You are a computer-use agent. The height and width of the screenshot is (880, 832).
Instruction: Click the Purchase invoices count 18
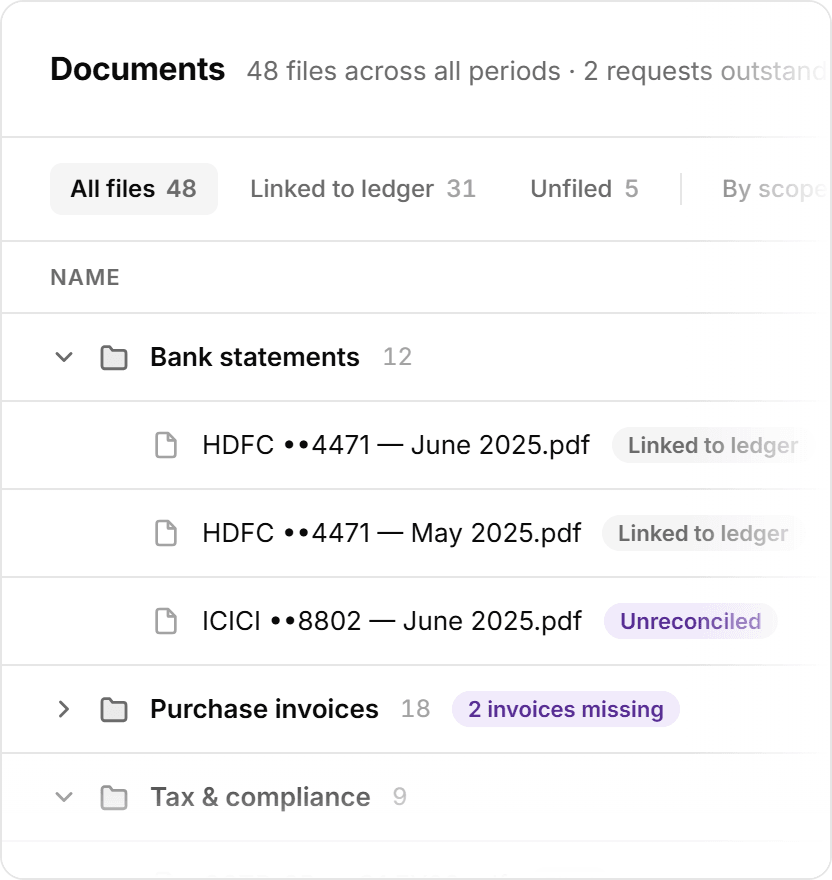pos(415,709)
